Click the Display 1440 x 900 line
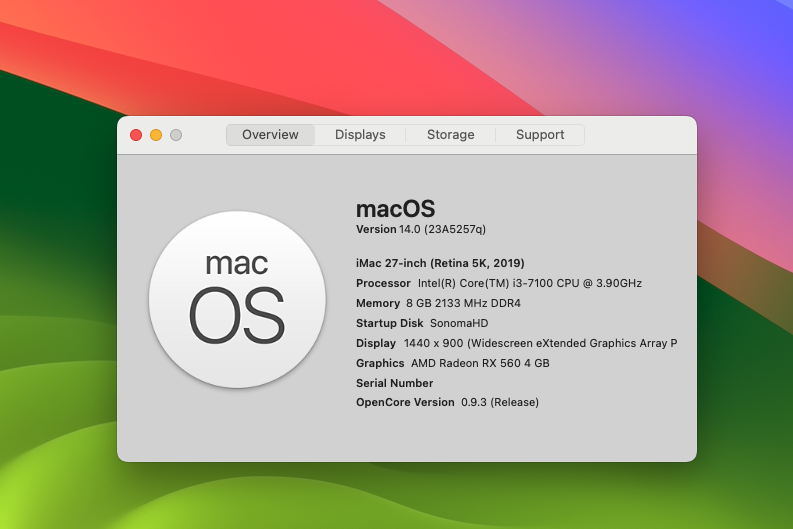 (516, 343)
